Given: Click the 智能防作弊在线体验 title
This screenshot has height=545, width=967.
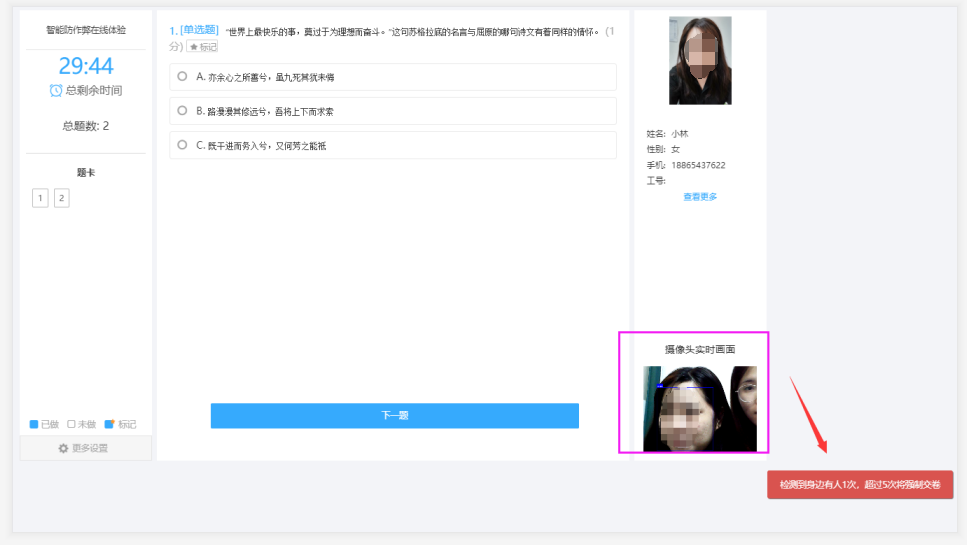Looking at the screenshot, I should [x=86, y=30].
